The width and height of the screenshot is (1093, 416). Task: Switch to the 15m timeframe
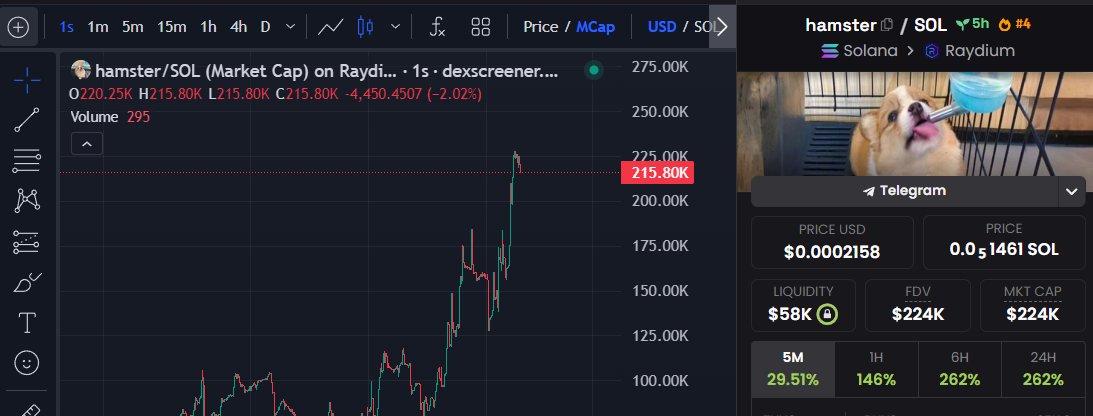click(x=171, y=27)
